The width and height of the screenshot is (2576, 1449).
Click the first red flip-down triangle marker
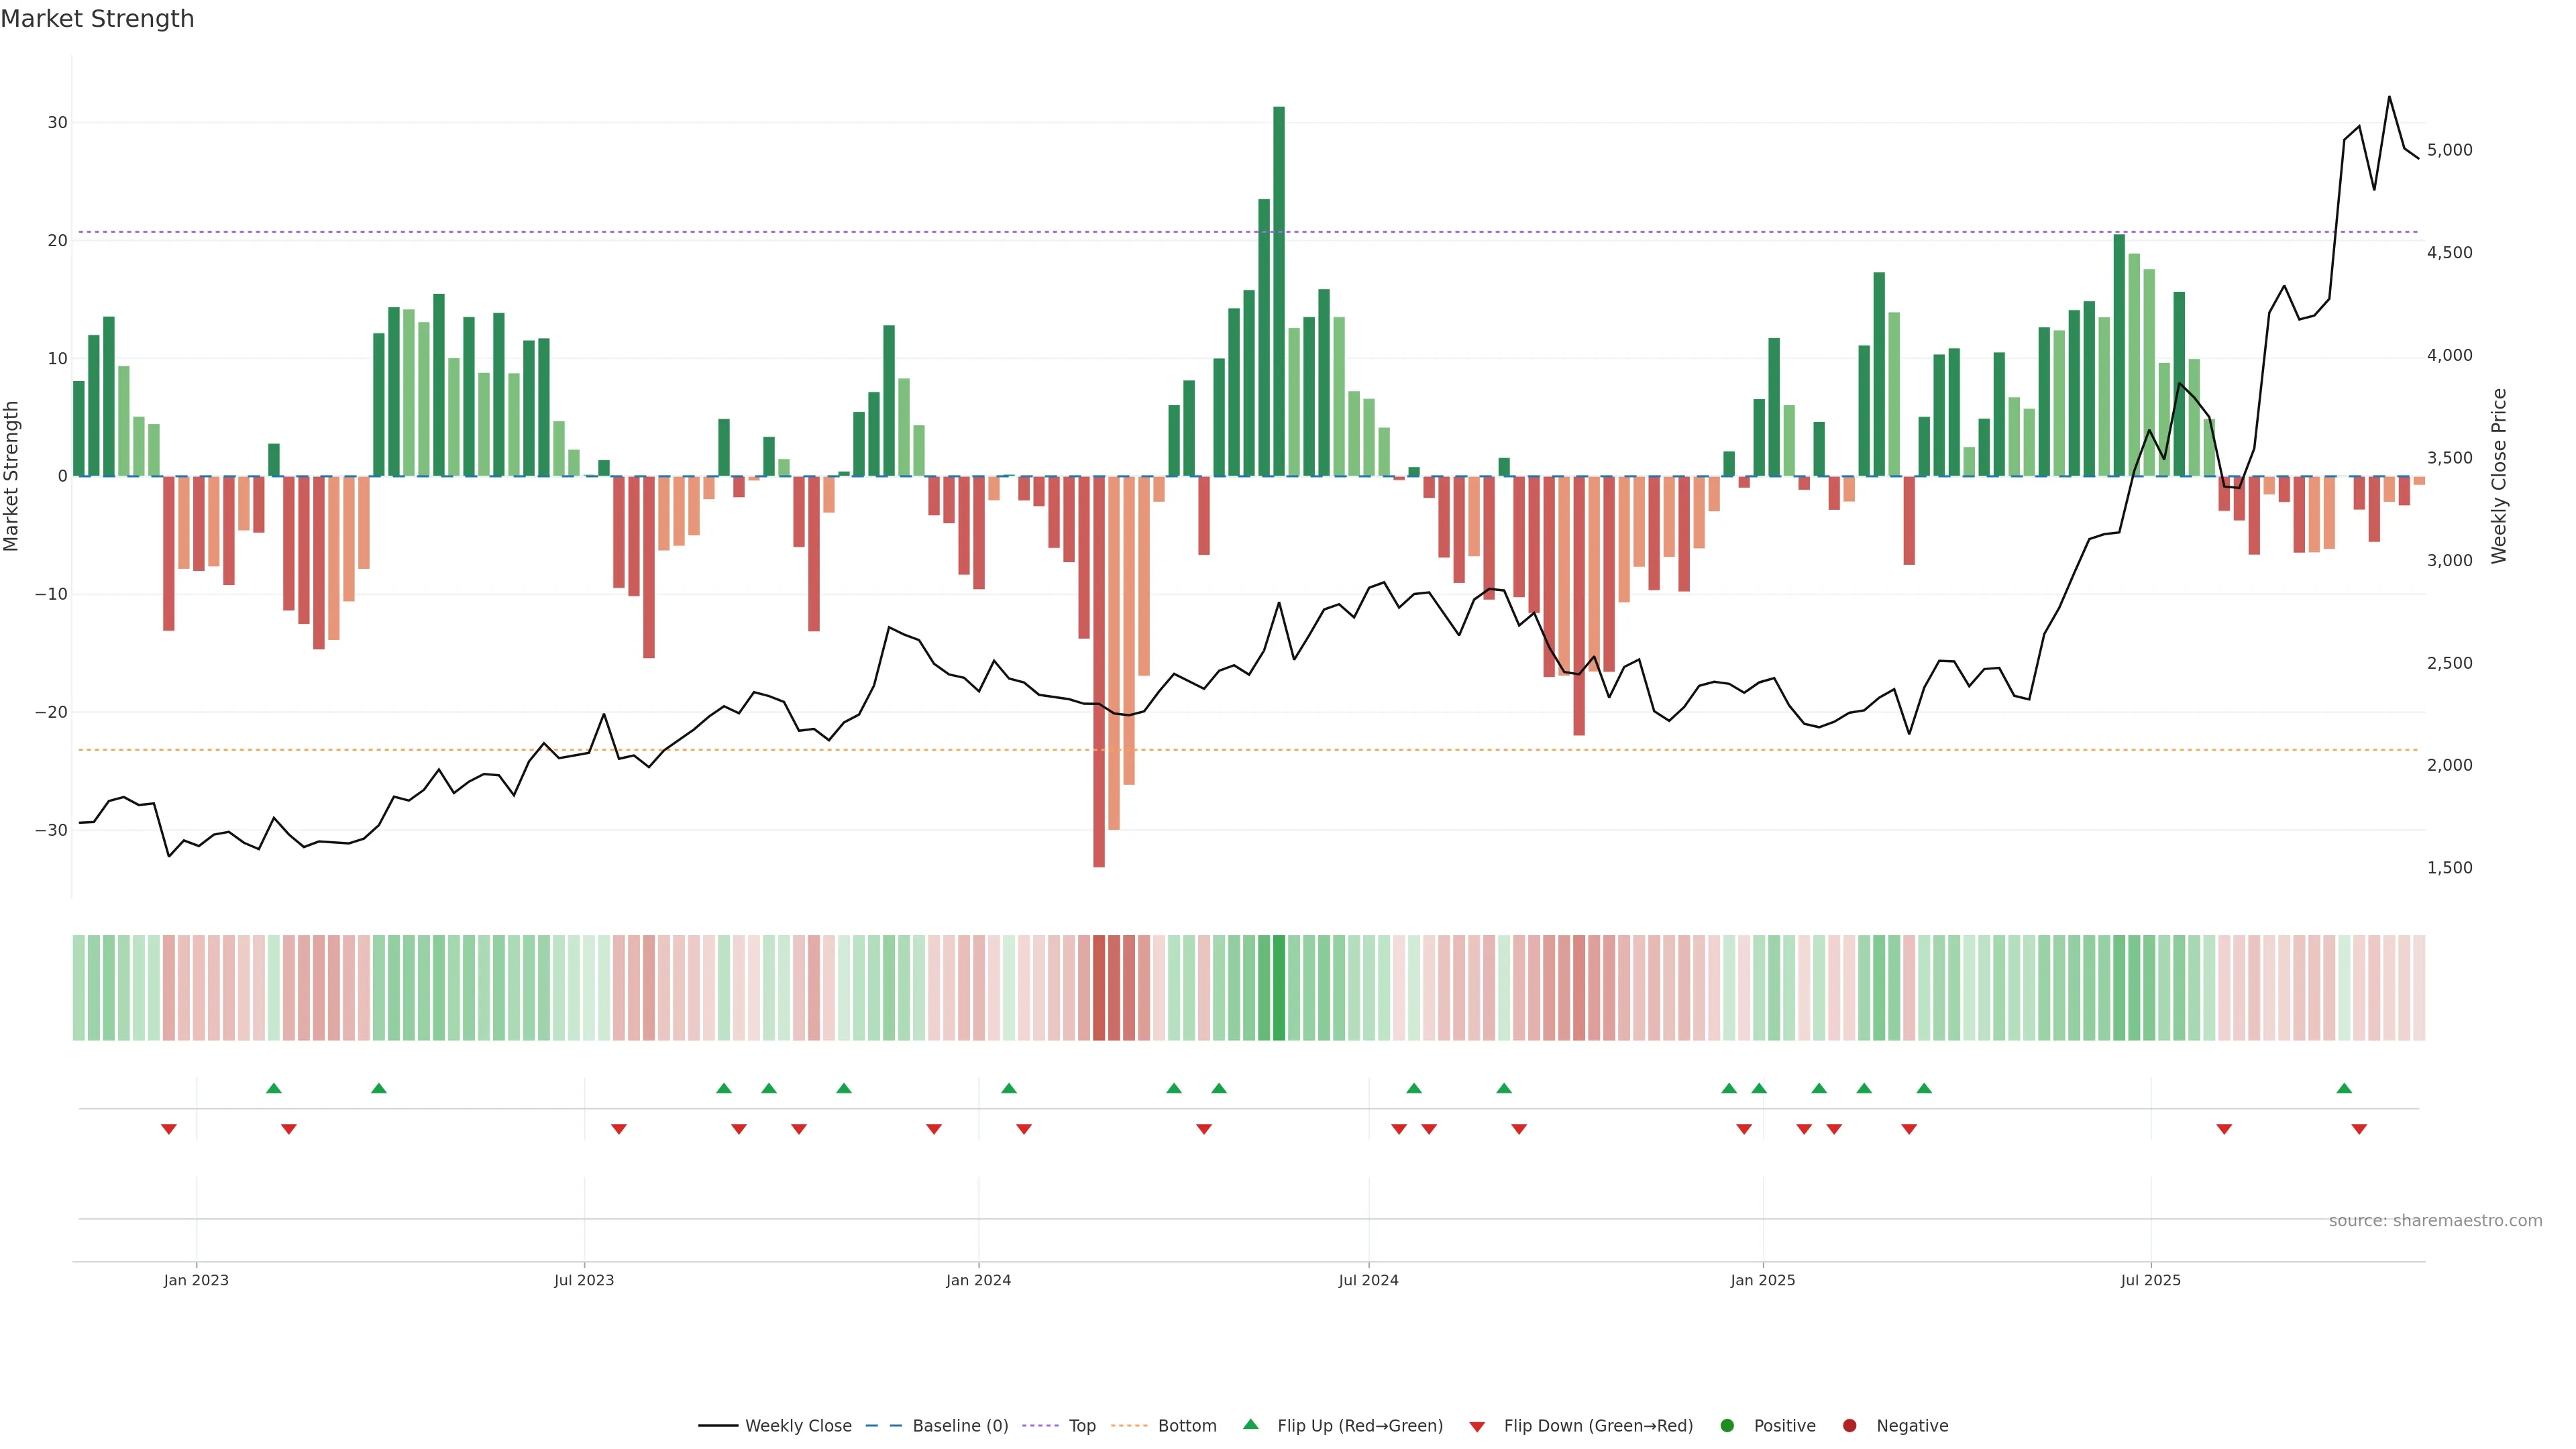[169, 1129]
